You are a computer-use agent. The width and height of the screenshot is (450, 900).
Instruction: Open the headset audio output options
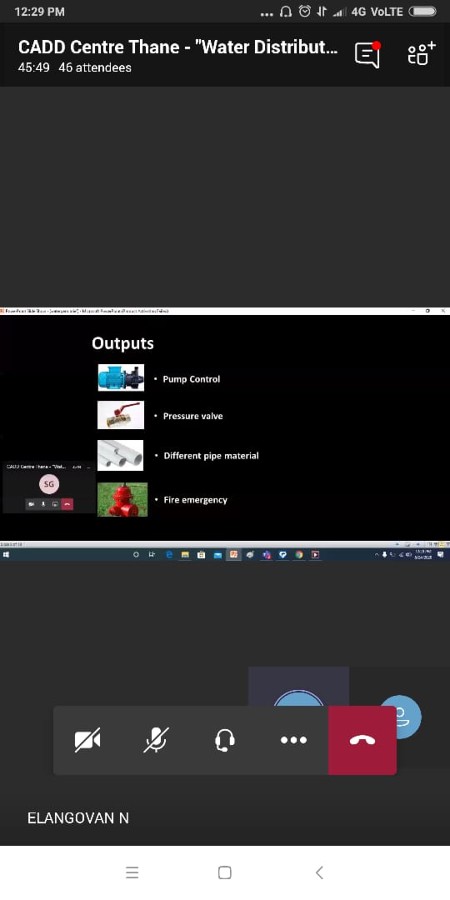(224, 740)
